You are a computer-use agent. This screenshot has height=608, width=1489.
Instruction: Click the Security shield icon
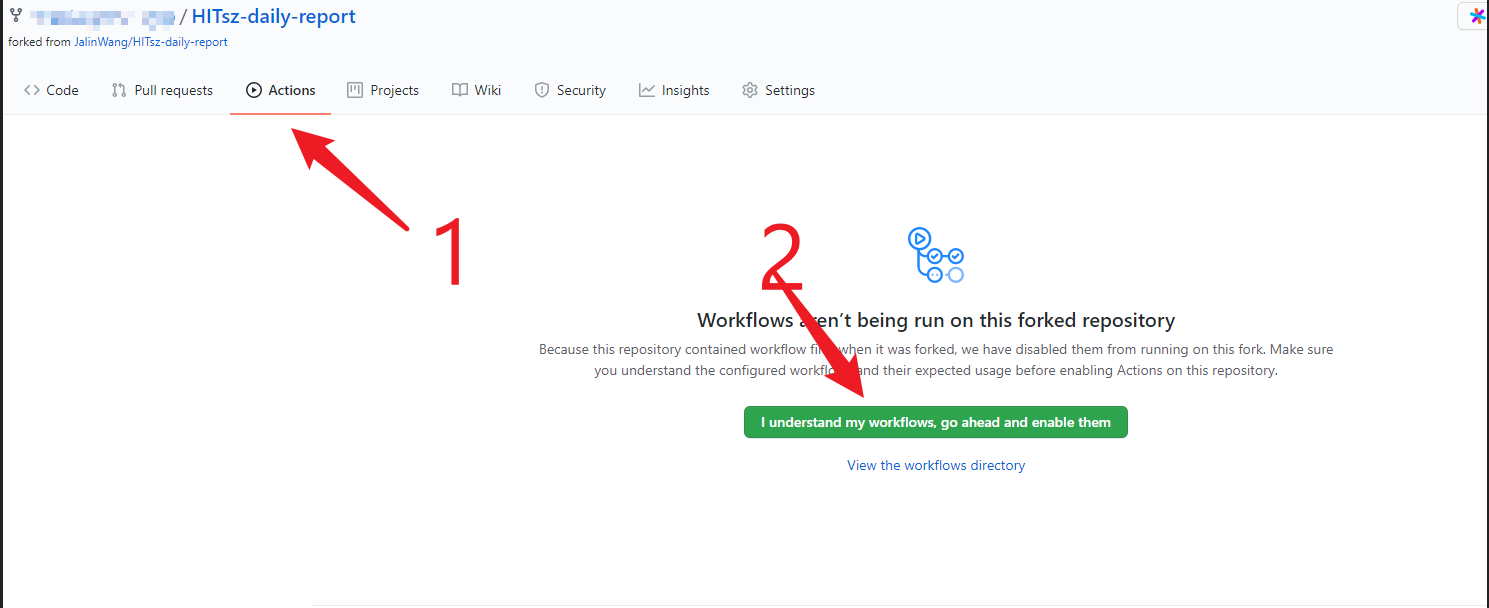coord(542,90)
